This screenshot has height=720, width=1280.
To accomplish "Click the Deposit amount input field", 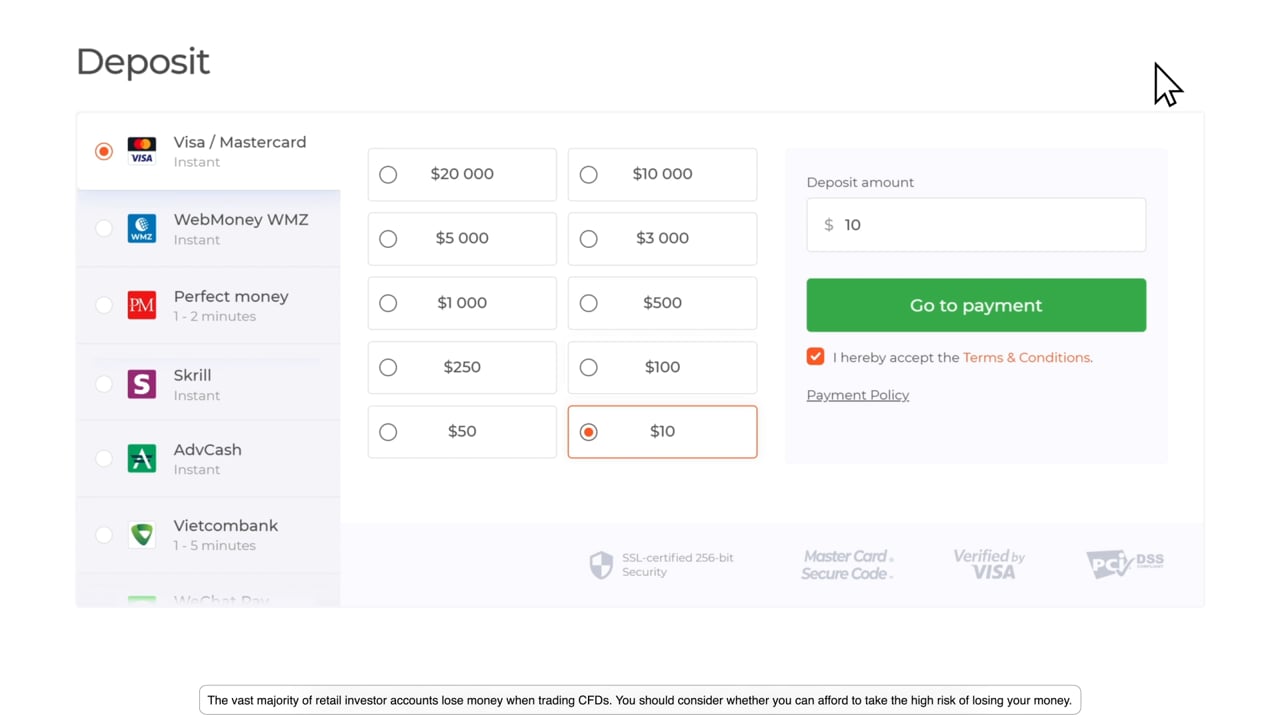I will tap(990, 225).
